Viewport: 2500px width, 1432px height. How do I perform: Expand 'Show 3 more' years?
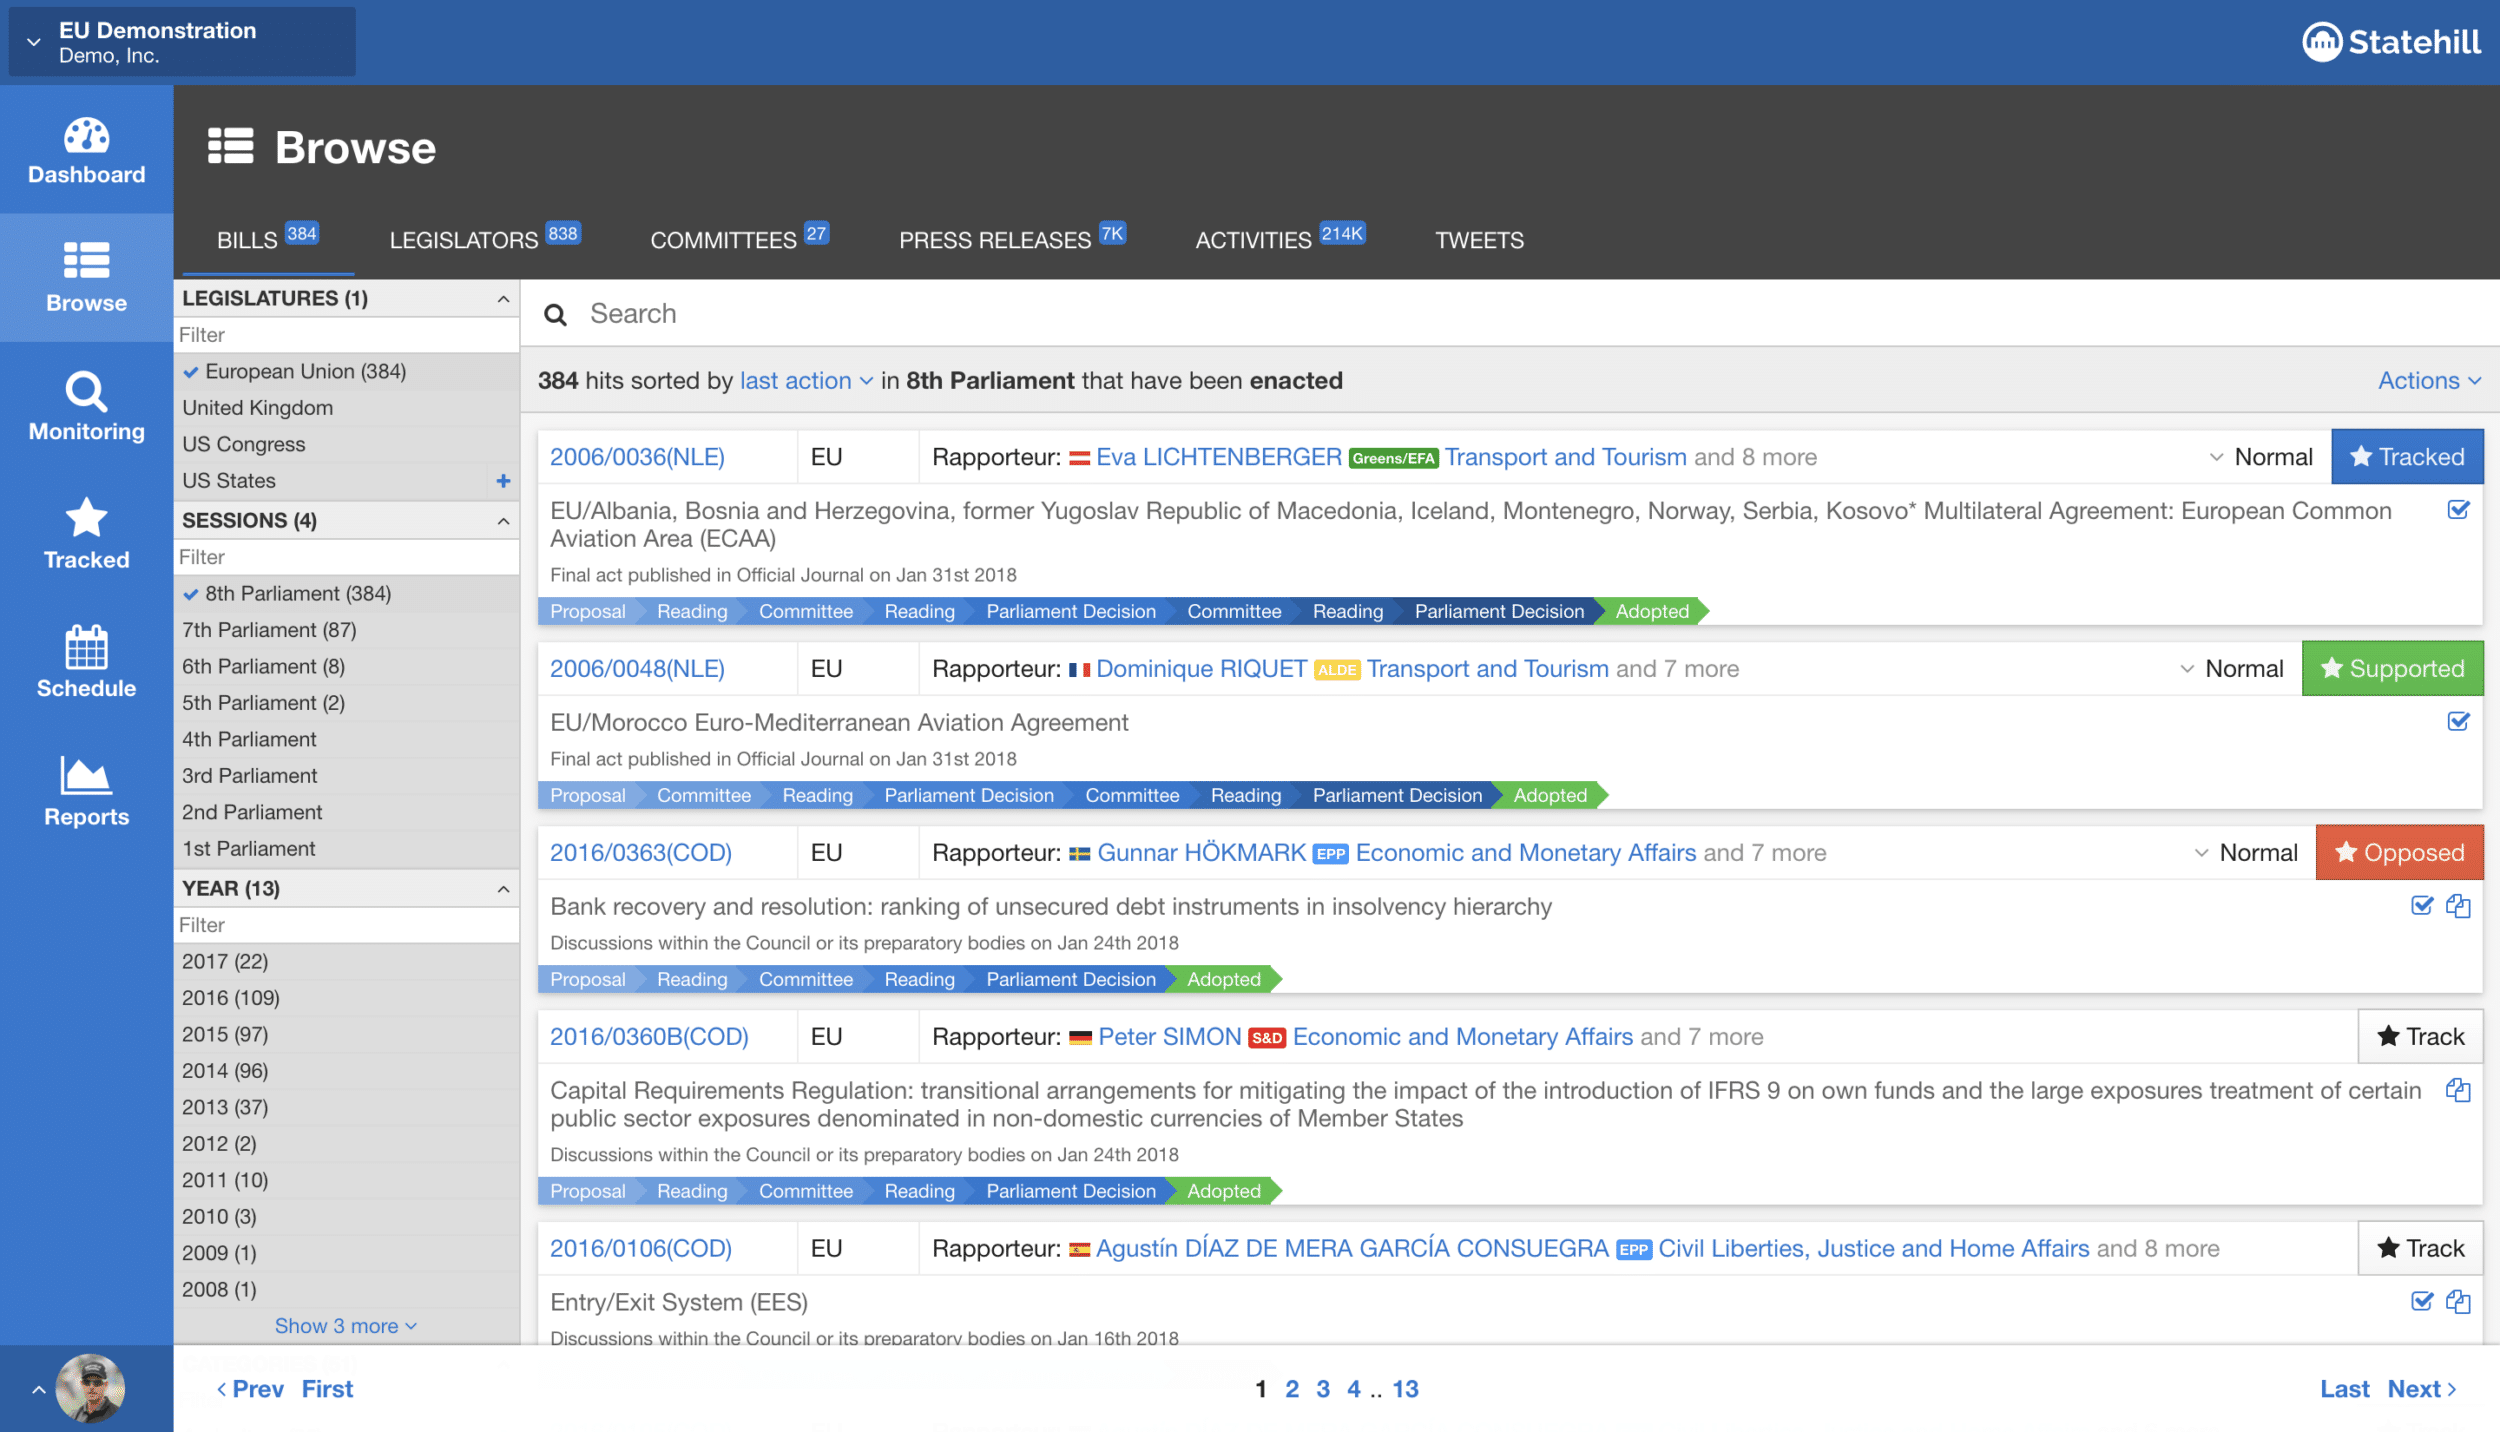pyautogui.click(x=346, y=1326)
